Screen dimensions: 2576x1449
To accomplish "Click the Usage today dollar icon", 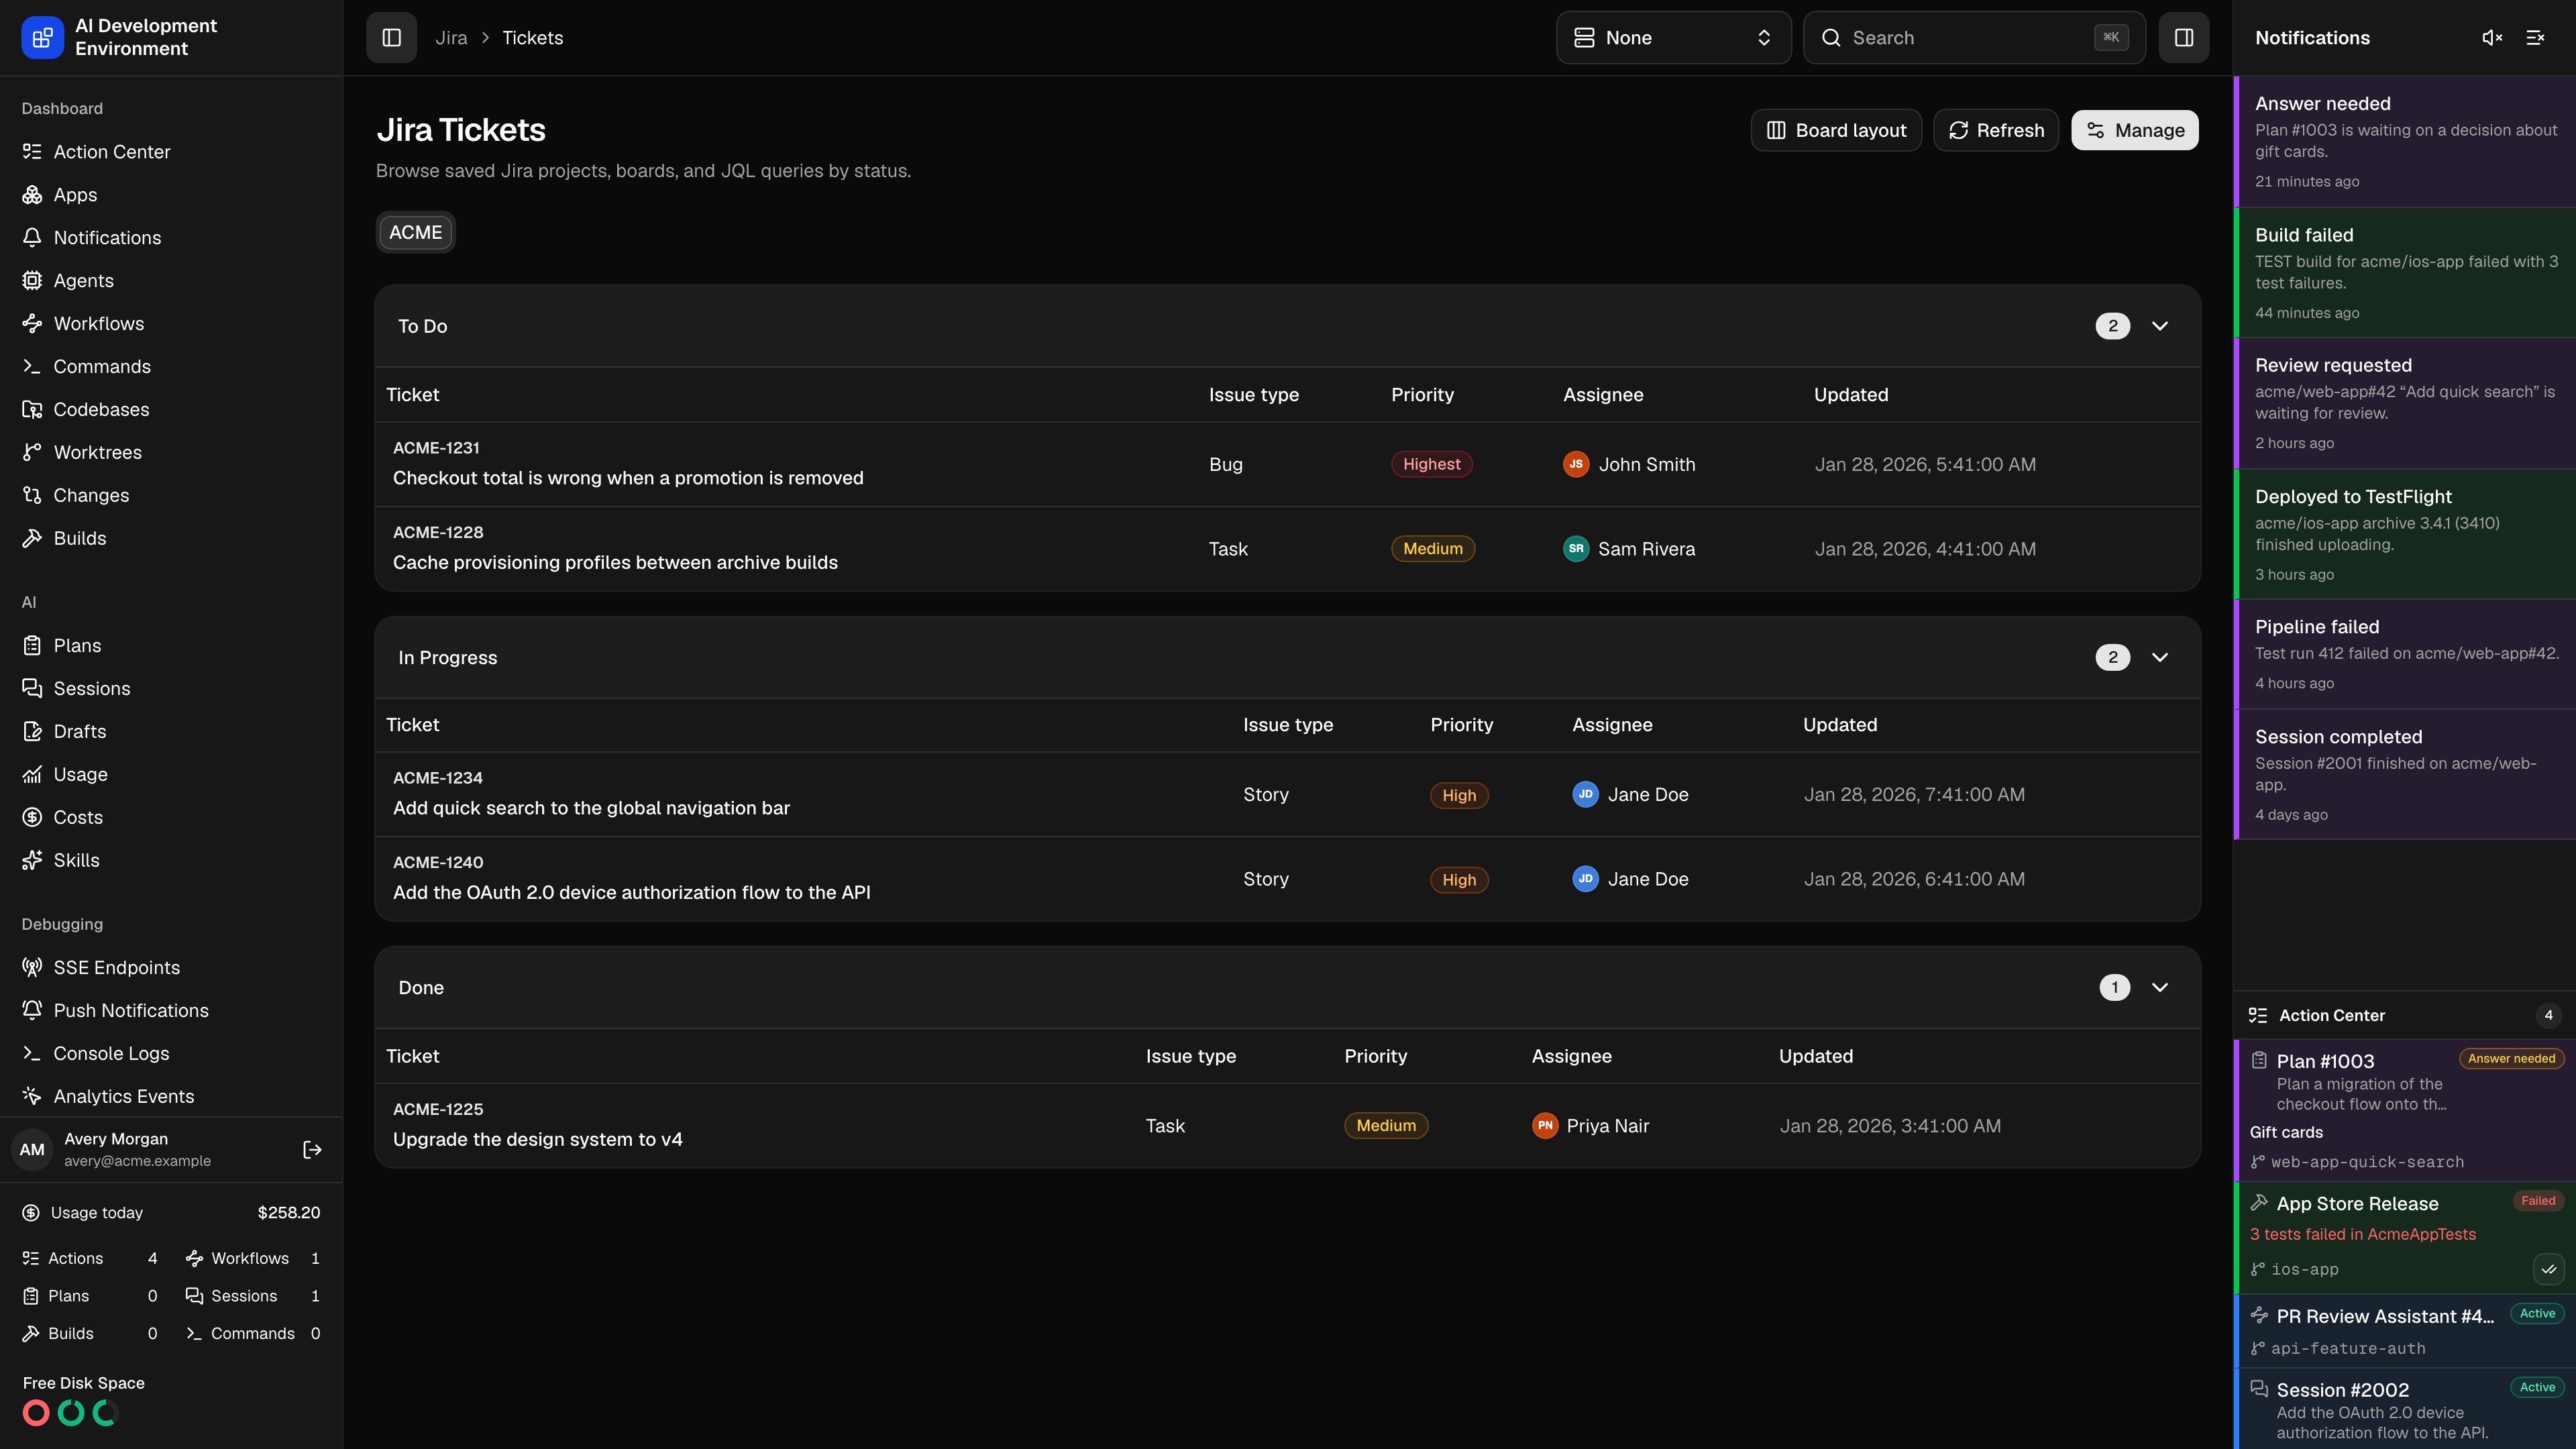I will pos(31,1213).
